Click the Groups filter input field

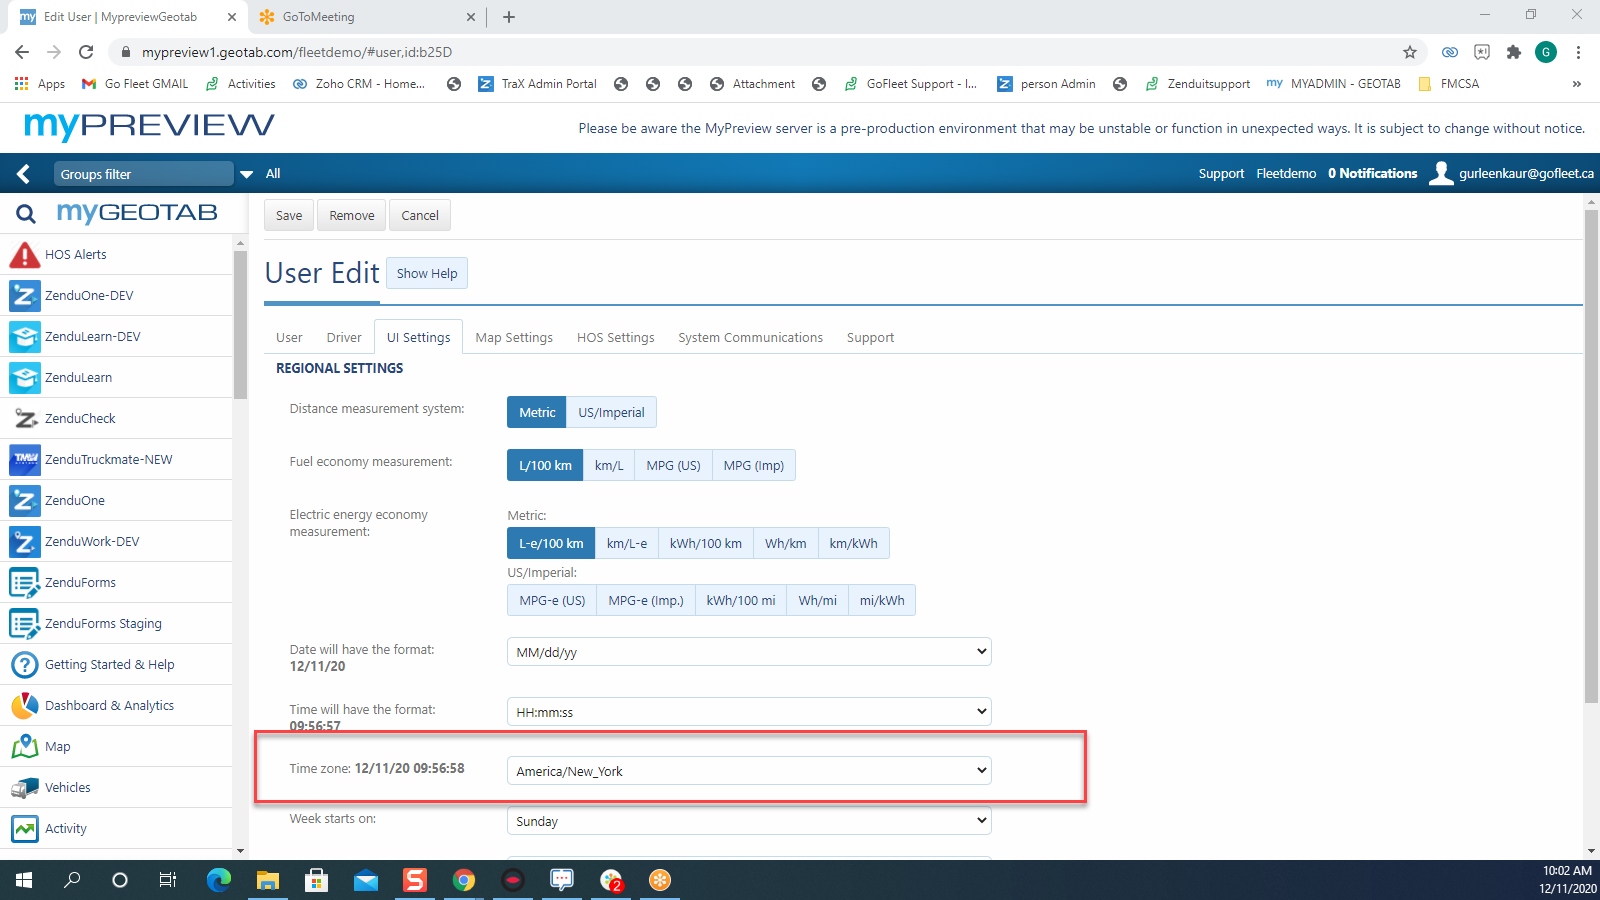[143, 174]
